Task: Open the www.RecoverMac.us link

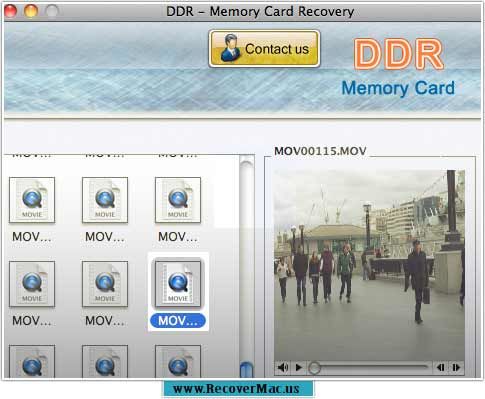Action: pos(236,389)
